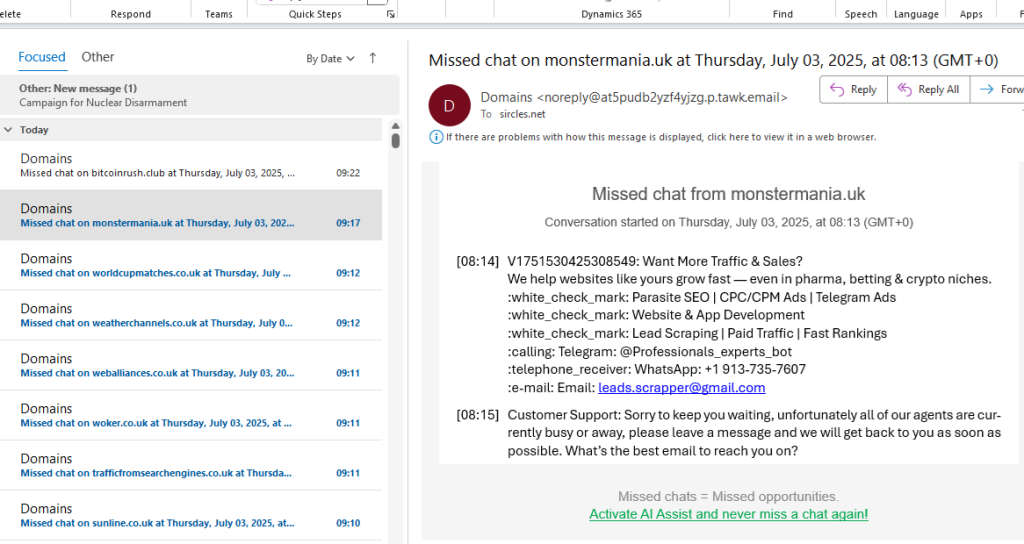Click the info icon beside display problems notice
The image size is (1024, 544).
pos(436,137)
